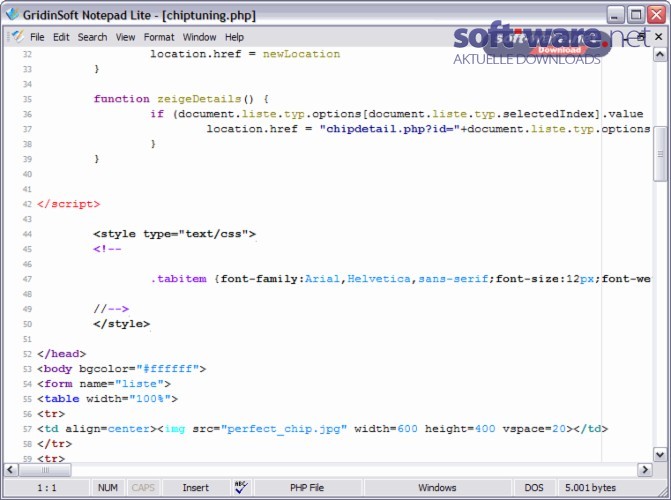Minimize the Notepad Lite window
This screenshot has height=500, width=671.
point(615,15)
